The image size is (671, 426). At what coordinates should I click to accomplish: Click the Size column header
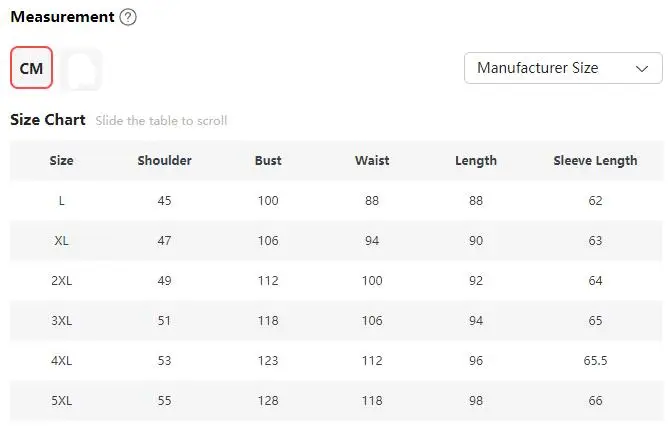[61, 161]
